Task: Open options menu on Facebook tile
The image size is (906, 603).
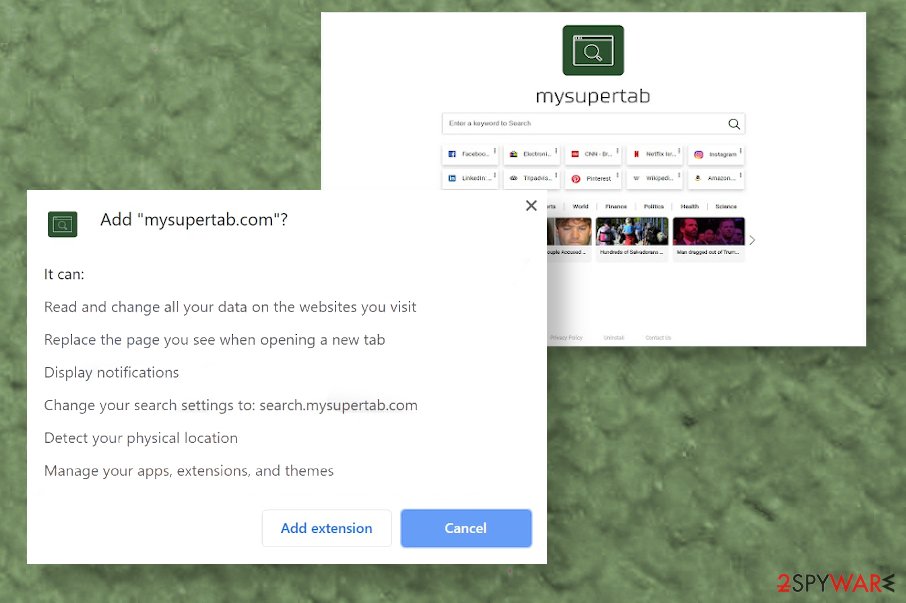Action: point(495,151)
